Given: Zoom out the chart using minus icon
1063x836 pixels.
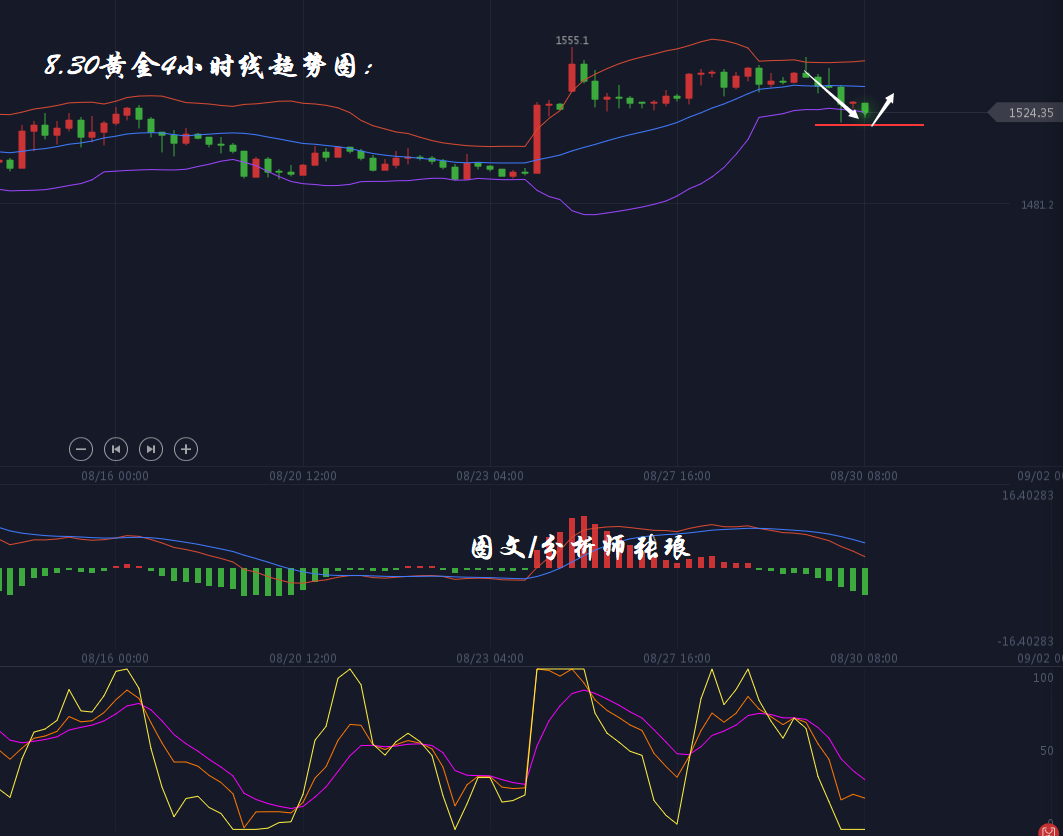Looking at the screenshot, I should (x=81, y=449).
